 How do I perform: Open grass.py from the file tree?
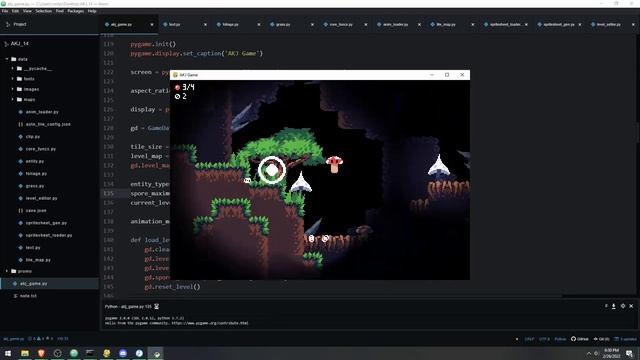pyautogui.click(x=35, y=186)
